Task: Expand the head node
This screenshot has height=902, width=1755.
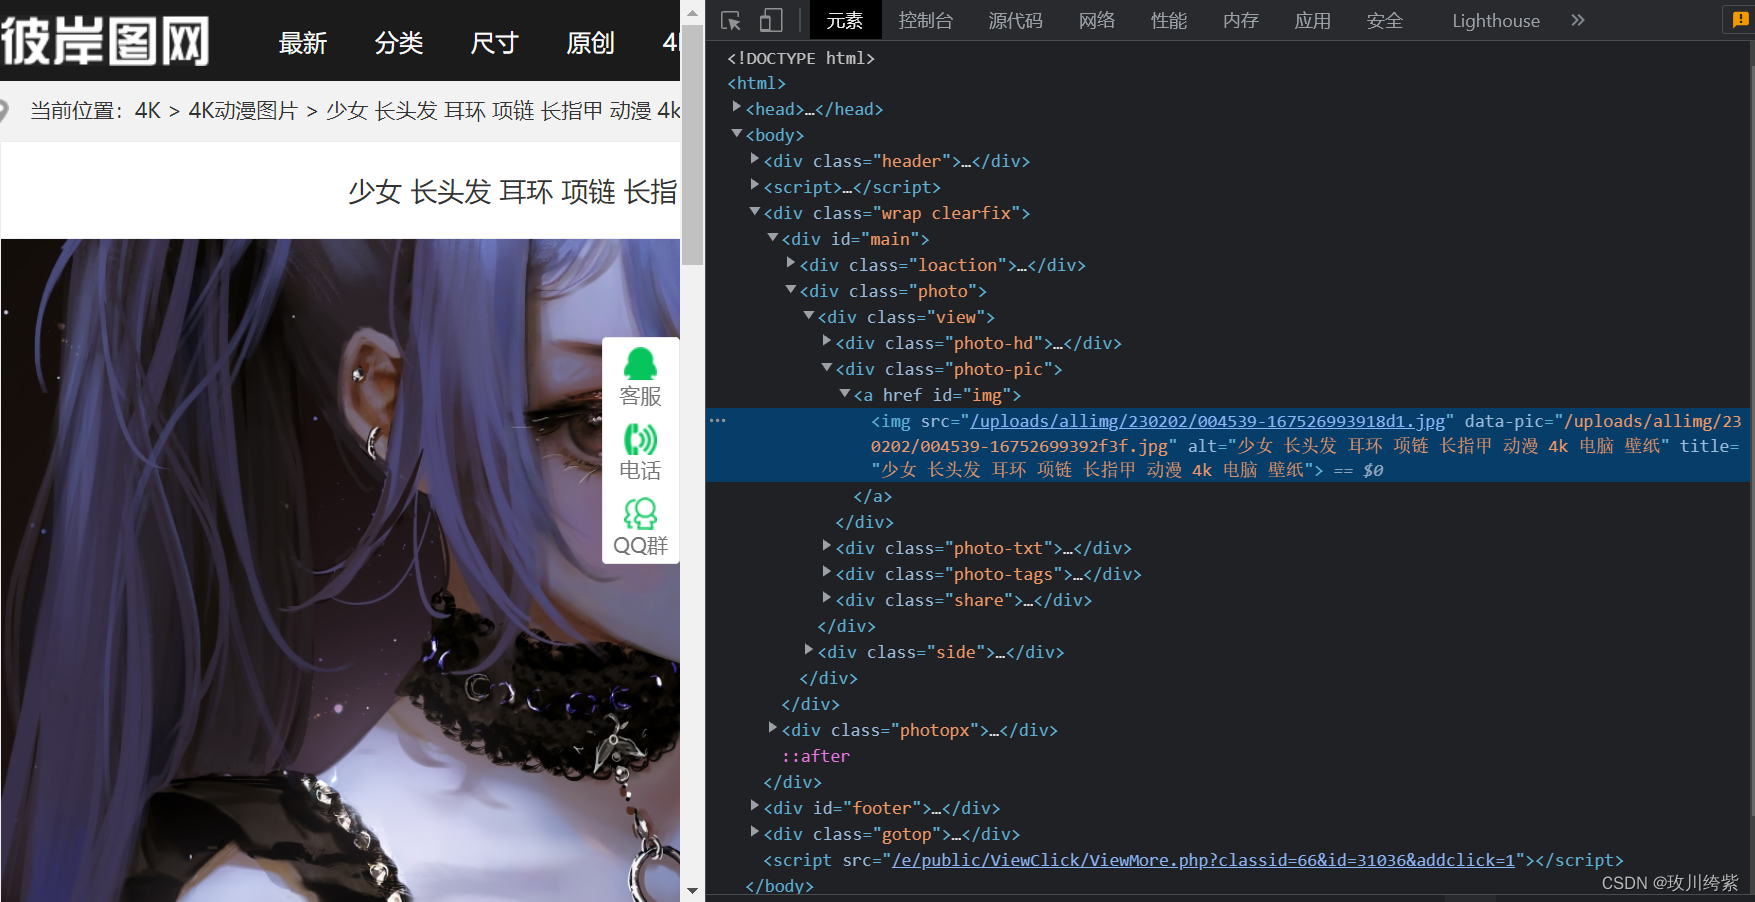Action: coord(737,107)
